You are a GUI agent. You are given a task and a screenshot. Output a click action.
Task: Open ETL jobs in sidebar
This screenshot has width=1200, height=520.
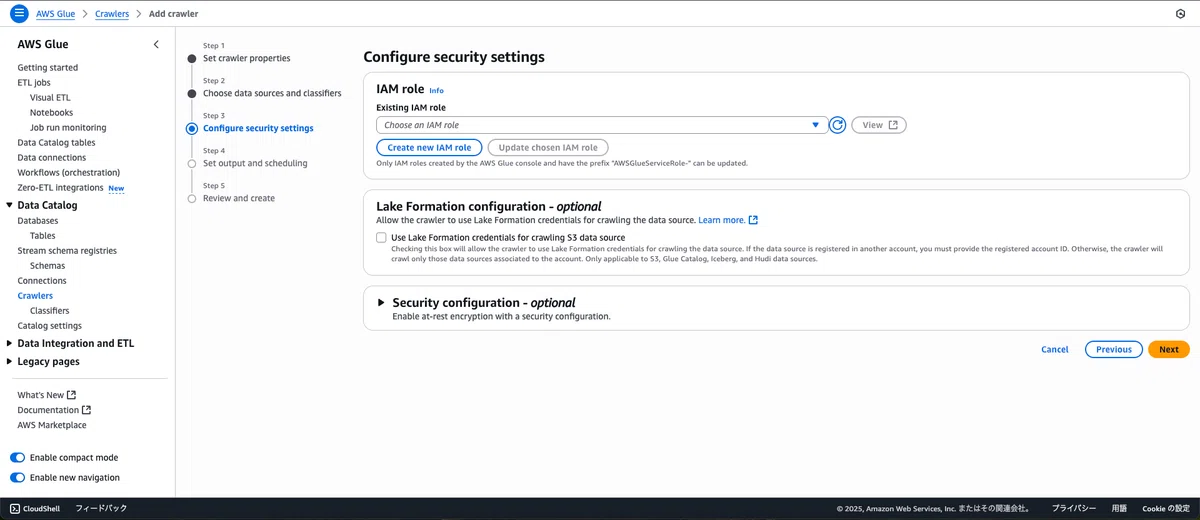[34, 83]
